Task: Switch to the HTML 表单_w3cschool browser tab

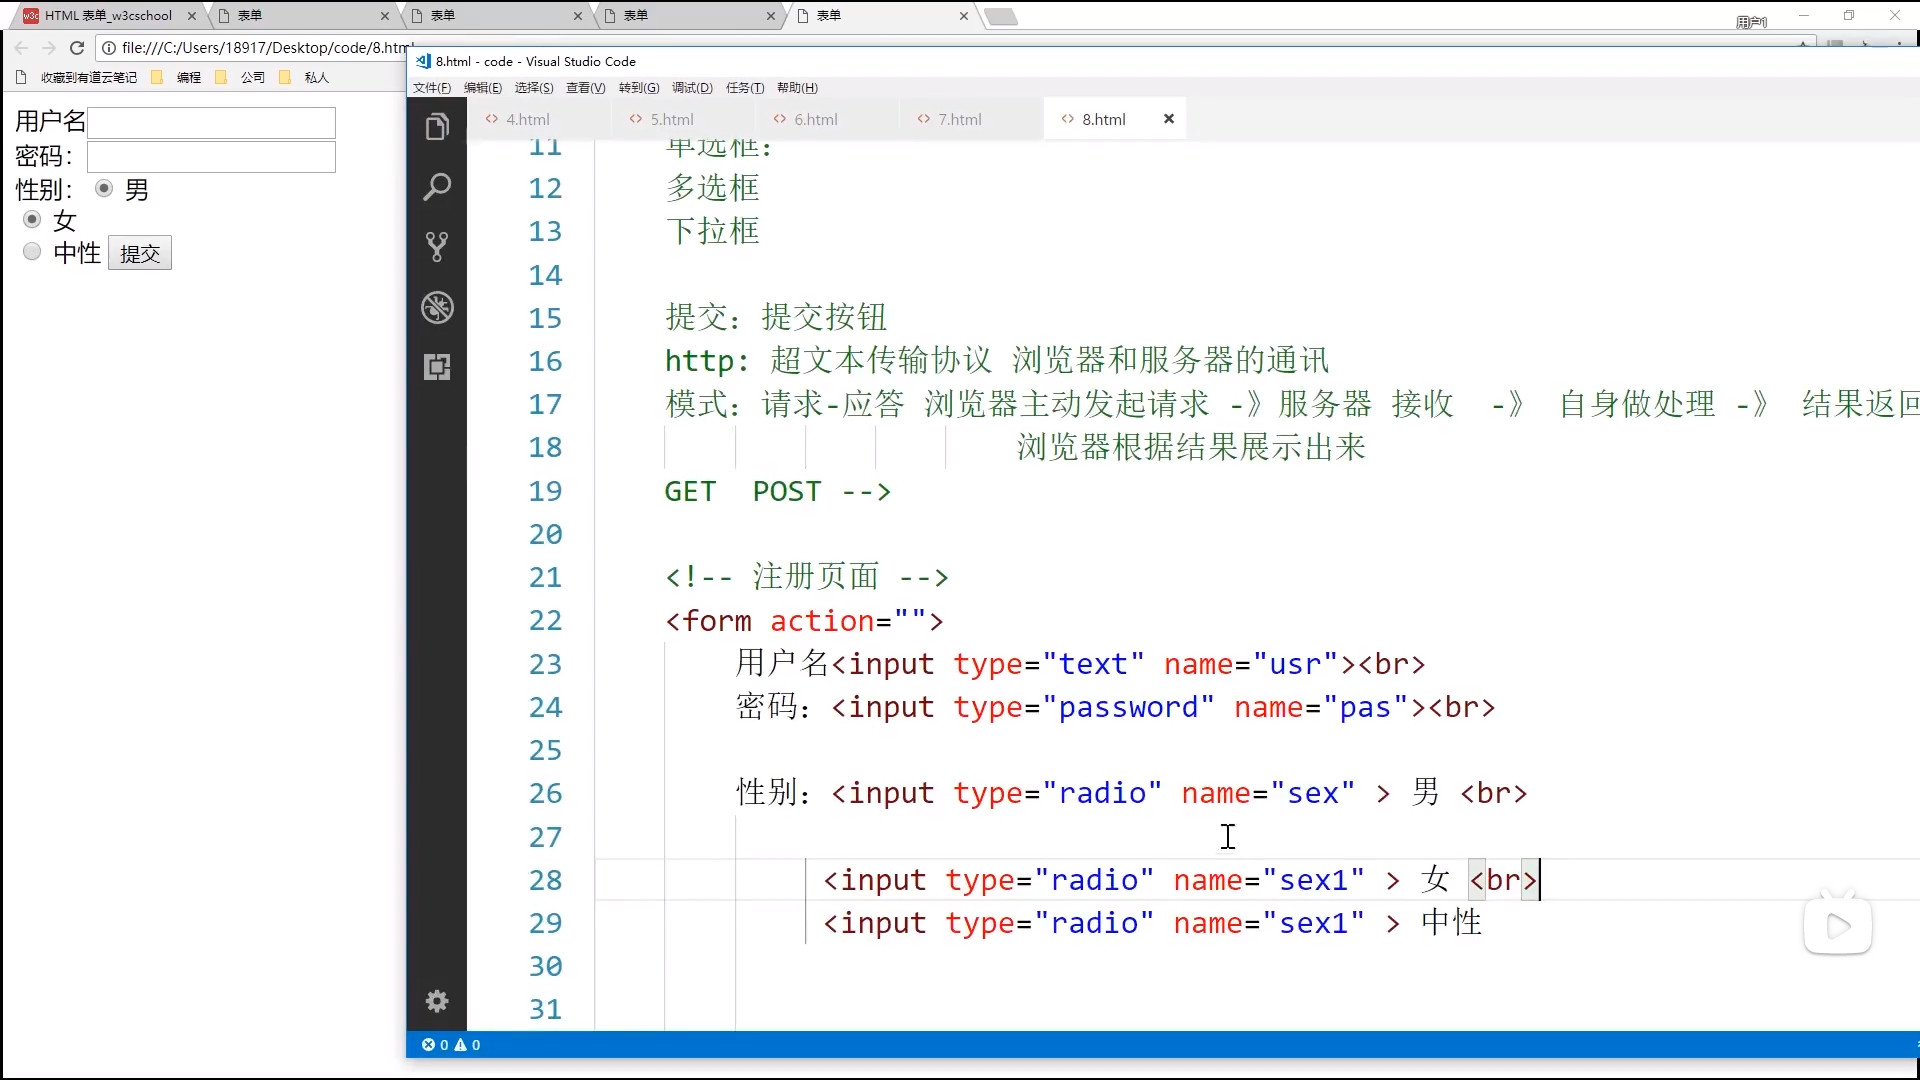Action: (108, 16)
